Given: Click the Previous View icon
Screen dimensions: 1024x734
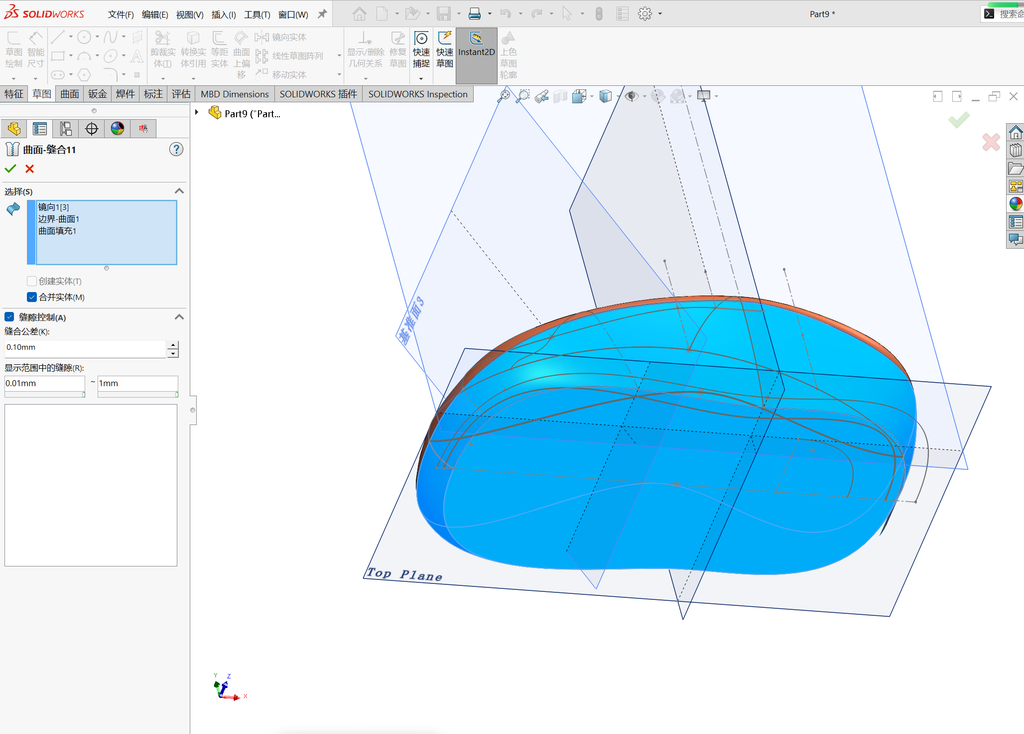Looking at the screenshot, I should pos(541,97).
